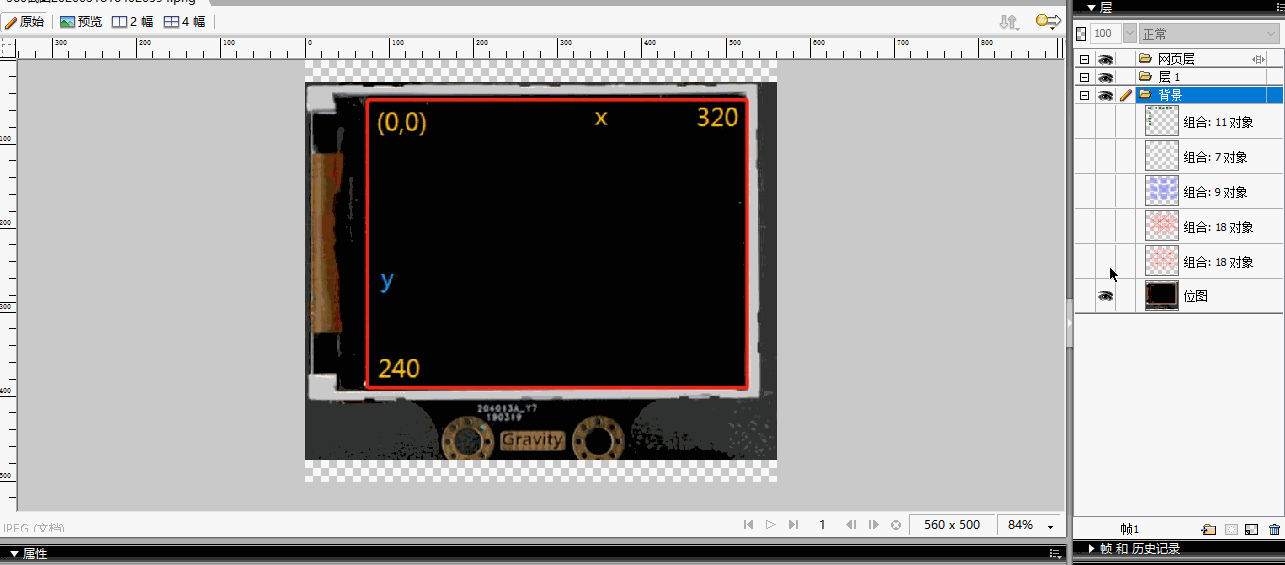This screenshot has height=565, width=1285.
Task: Open the Properties panel options menu icon
Action: (x=1055, y=553)
